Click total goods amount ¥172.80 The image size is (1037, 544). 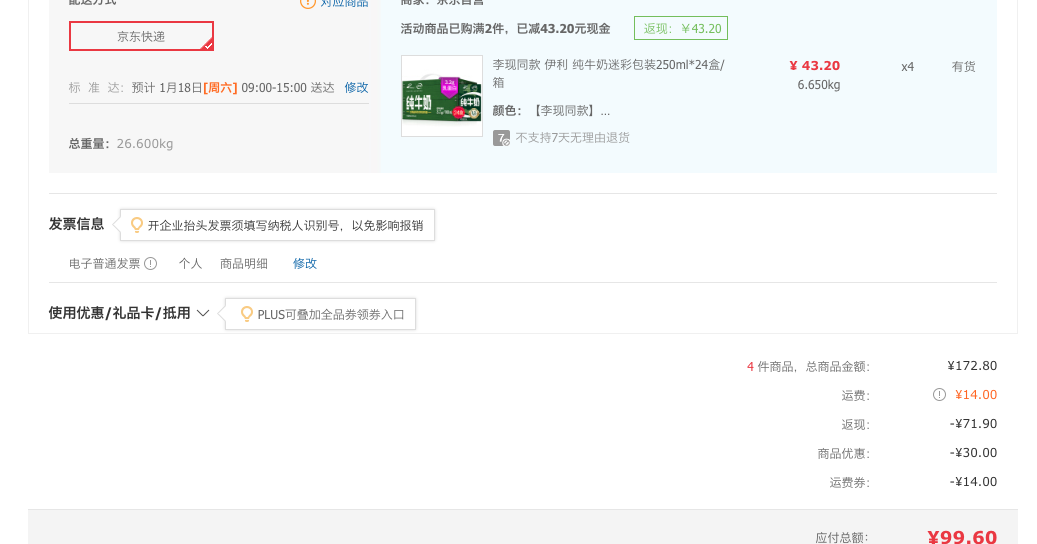click(x=972, y=366)
